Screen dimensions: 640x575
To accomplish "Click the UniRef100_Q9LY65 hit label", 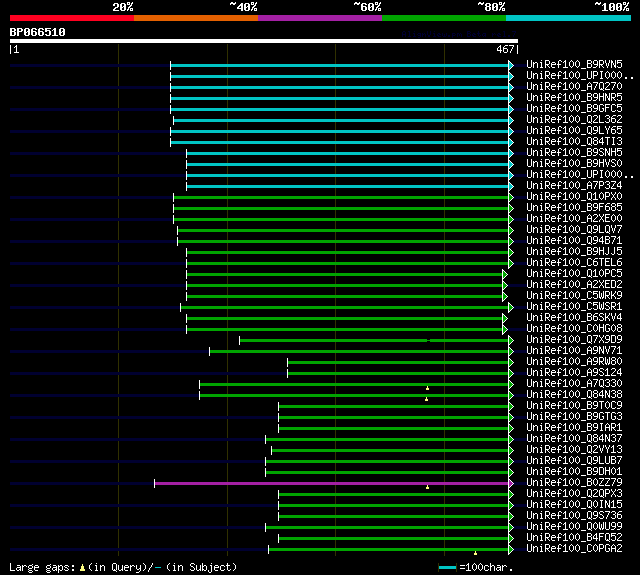I will (x=574, y=131).
